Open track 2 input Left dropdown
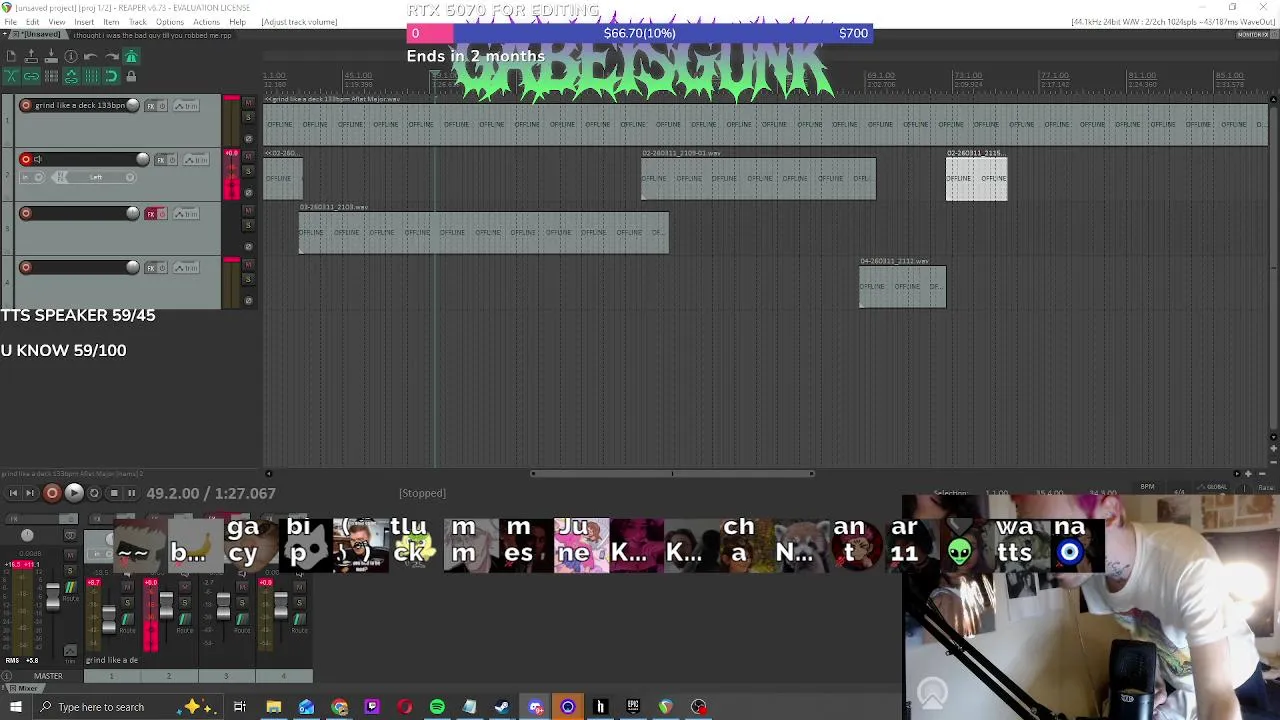The width and height of the screenshot is (1280, 720). point(95,177)
